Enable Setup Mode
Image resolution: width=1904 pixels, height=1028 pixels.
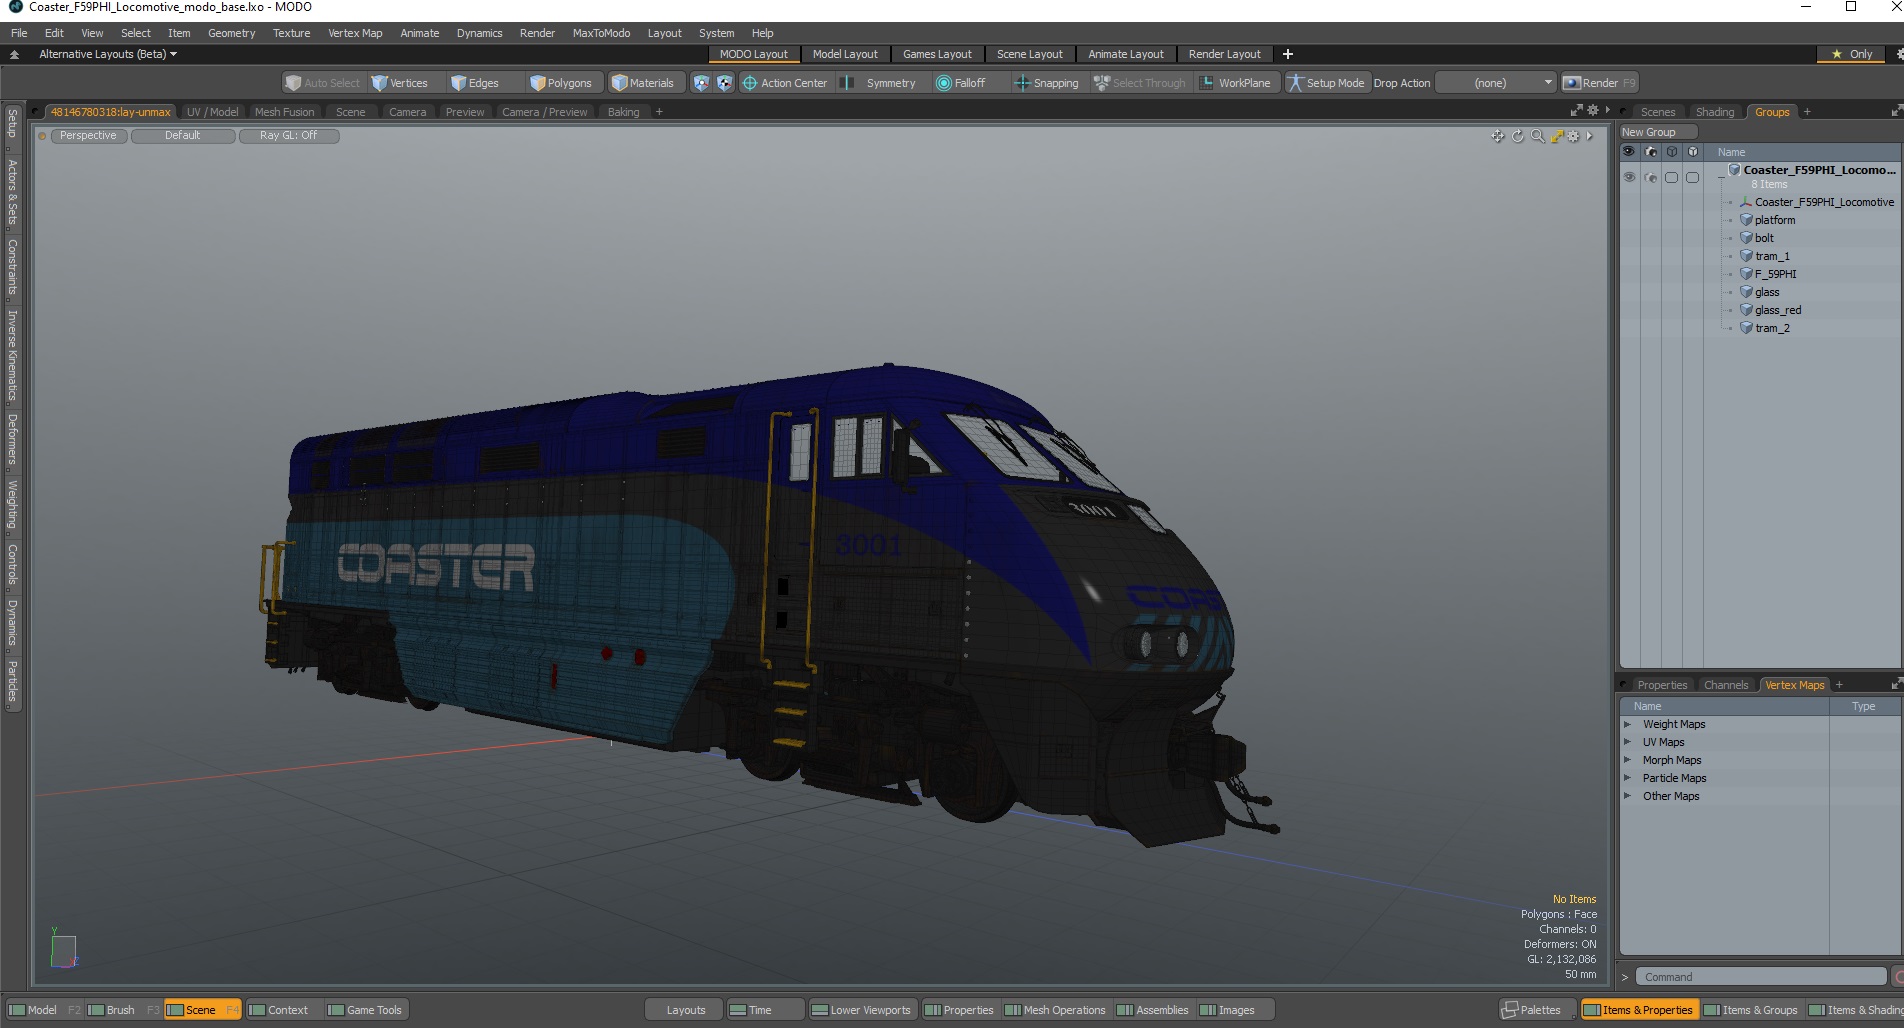tap(1326, 83)
